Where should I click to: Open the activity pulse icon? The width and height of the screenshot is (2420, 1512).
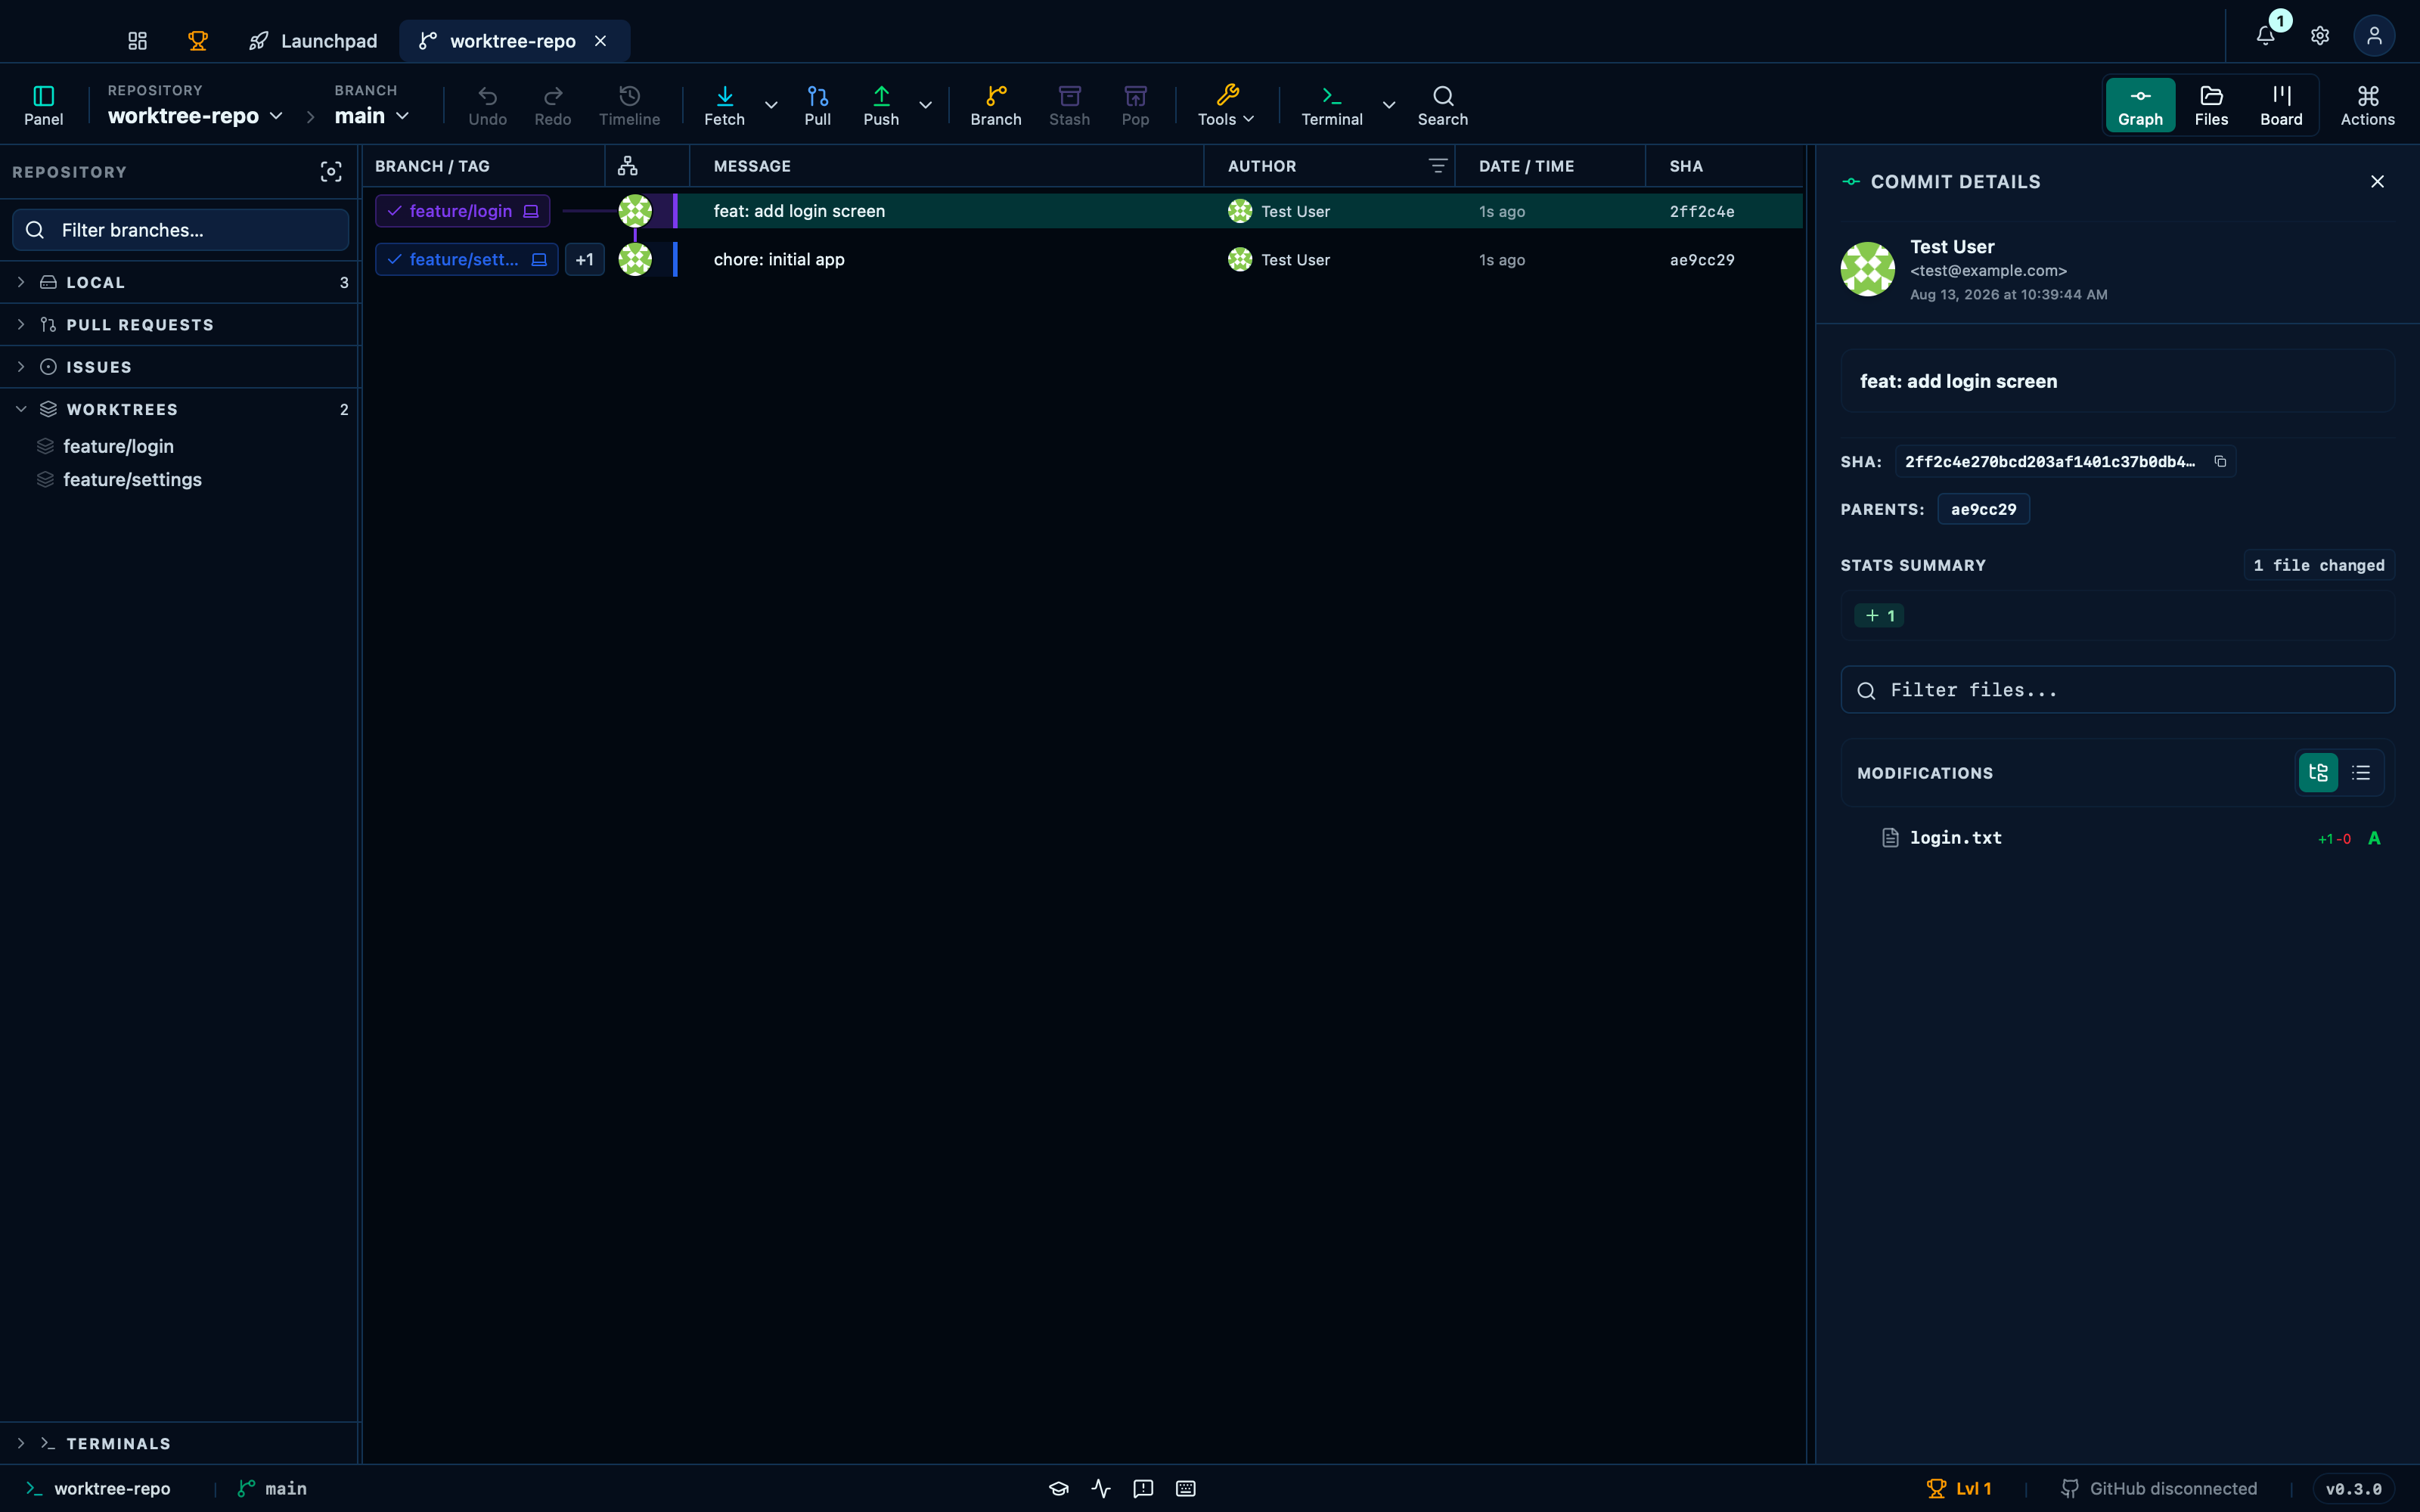coord(1101,1488)
